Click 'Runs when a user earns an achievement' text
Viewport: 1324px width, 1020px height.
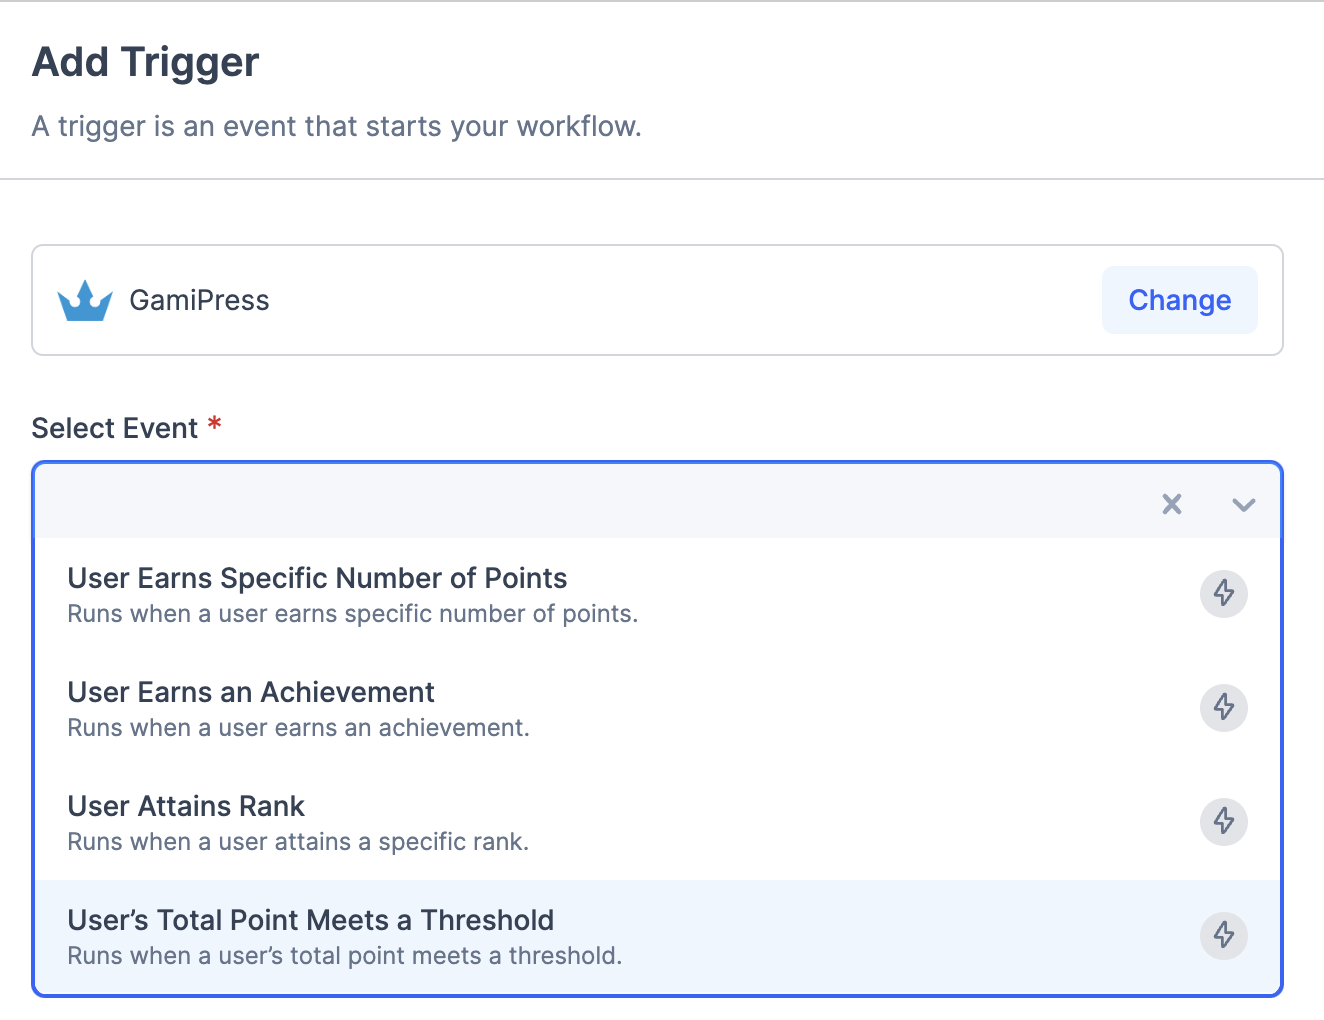[x=298, y=728]
